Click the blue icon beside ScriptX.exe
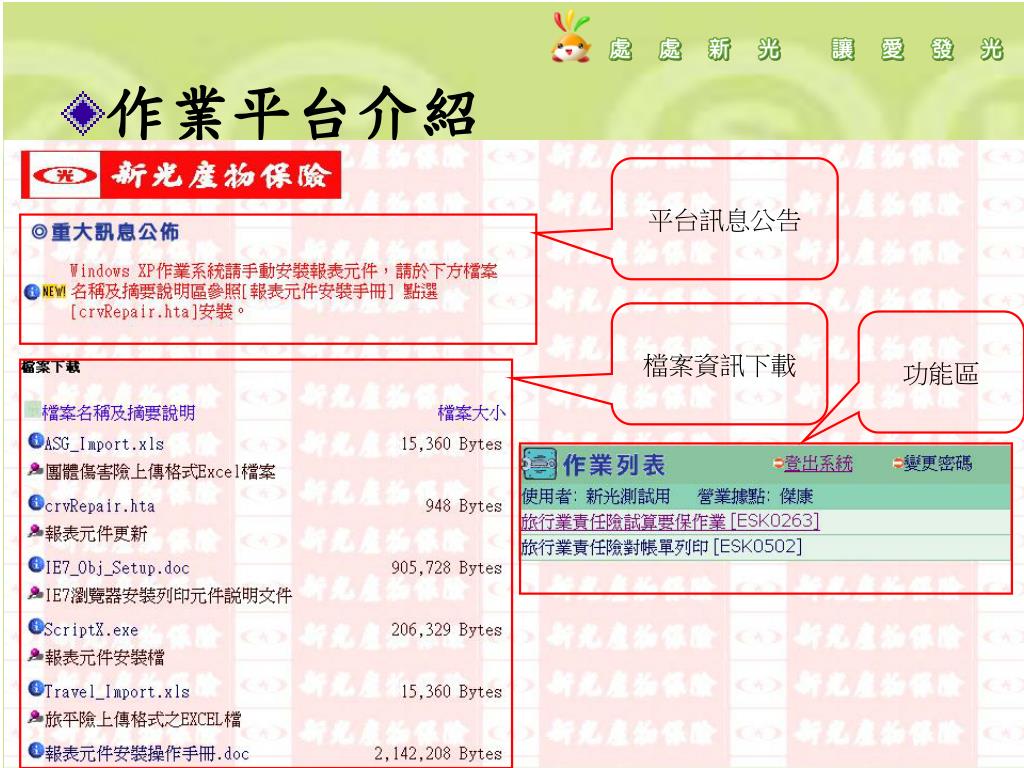The width and height of the screenshot is (1024, 768). click(x=35, y=627)
